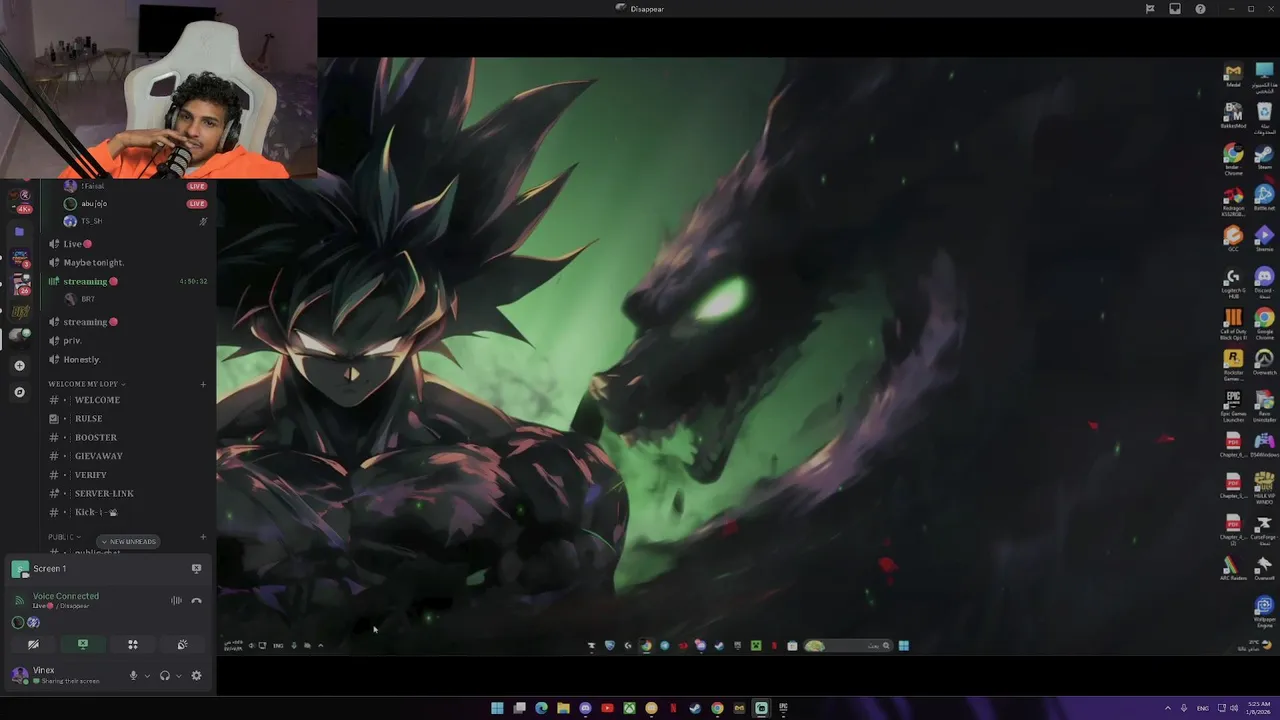
Task: Add channel to PUBLIC category
Action: point(203,537)
